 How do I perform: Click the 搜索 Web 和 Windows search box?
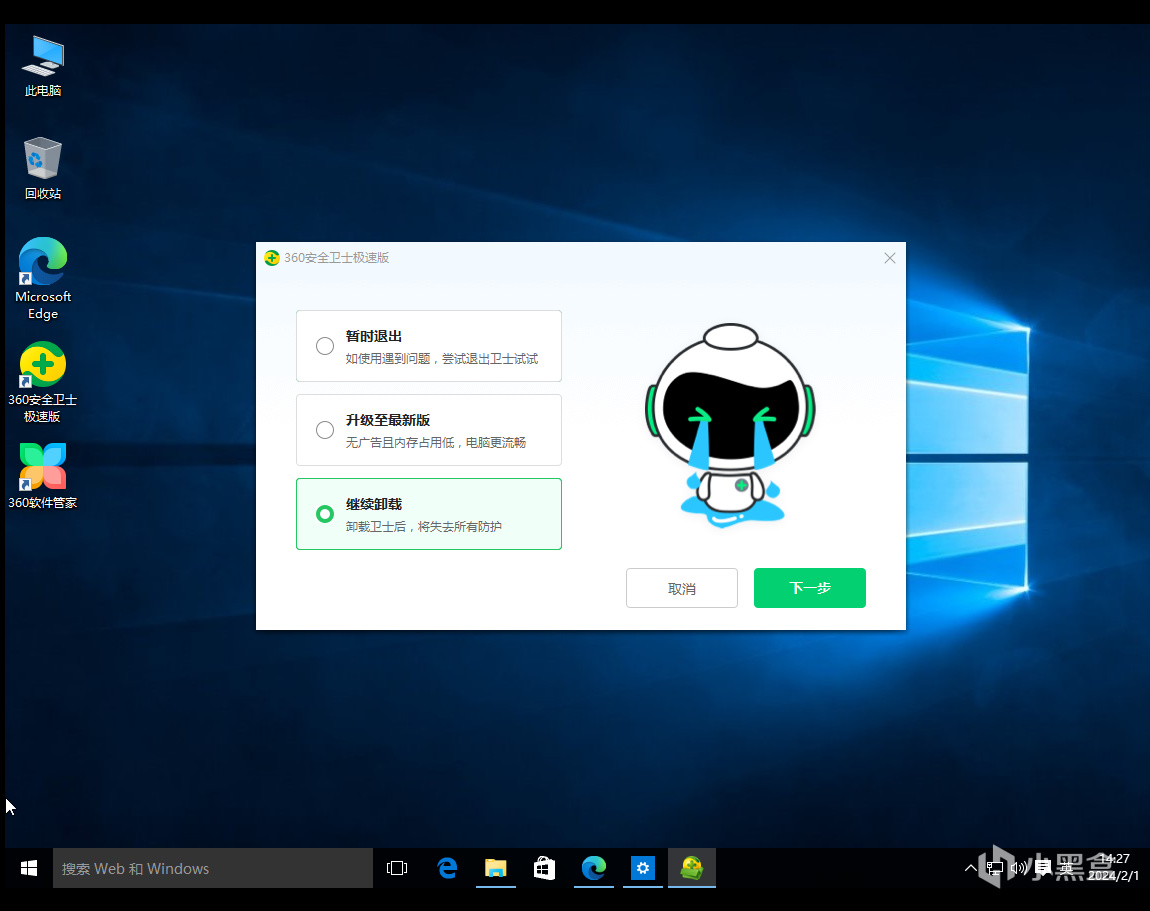213,868
